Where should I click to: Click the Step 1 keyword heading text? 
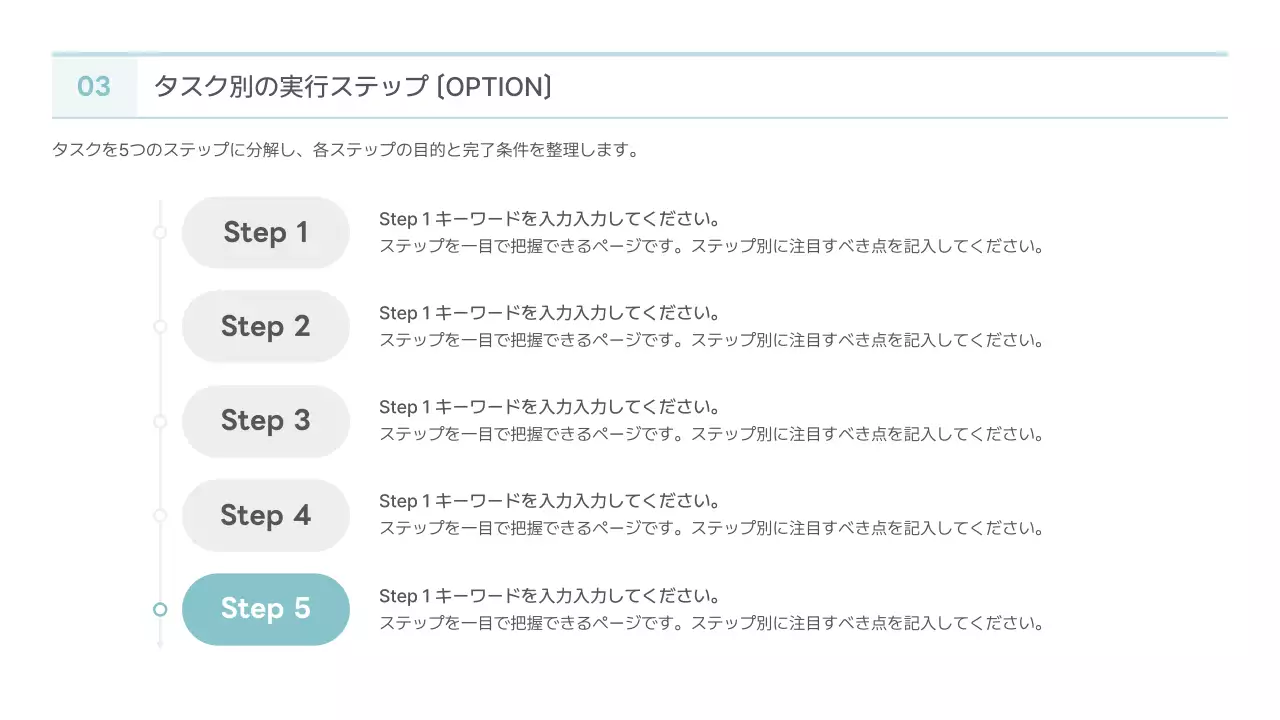549,219
